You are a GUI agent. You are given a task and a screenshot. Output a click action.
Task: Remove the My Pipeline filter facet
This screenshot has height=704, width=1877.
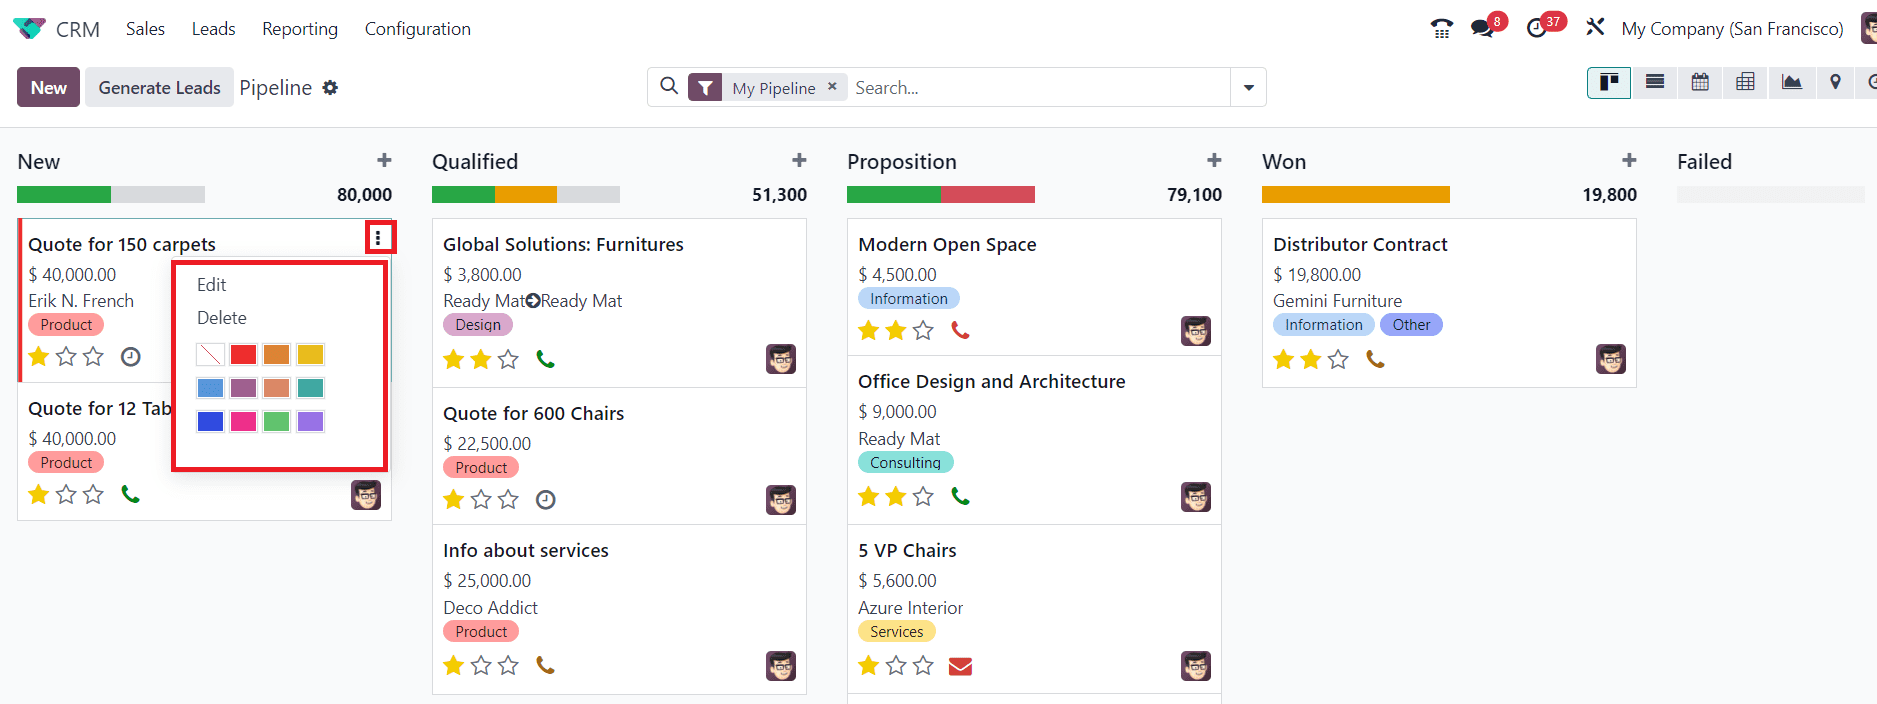tap(832, 87)
